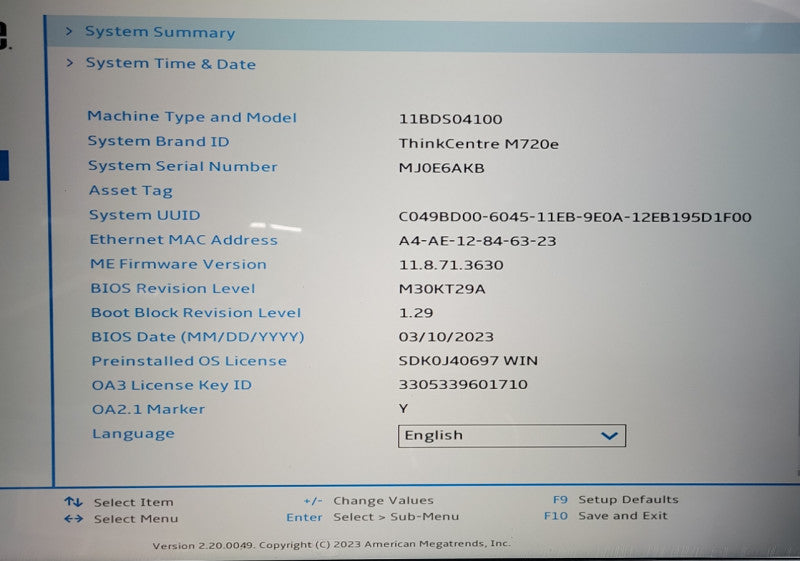Select the BIOS Date (MM/DD/YYYY) label
This screenshot has height=561, width=800.
pos(197,337)
